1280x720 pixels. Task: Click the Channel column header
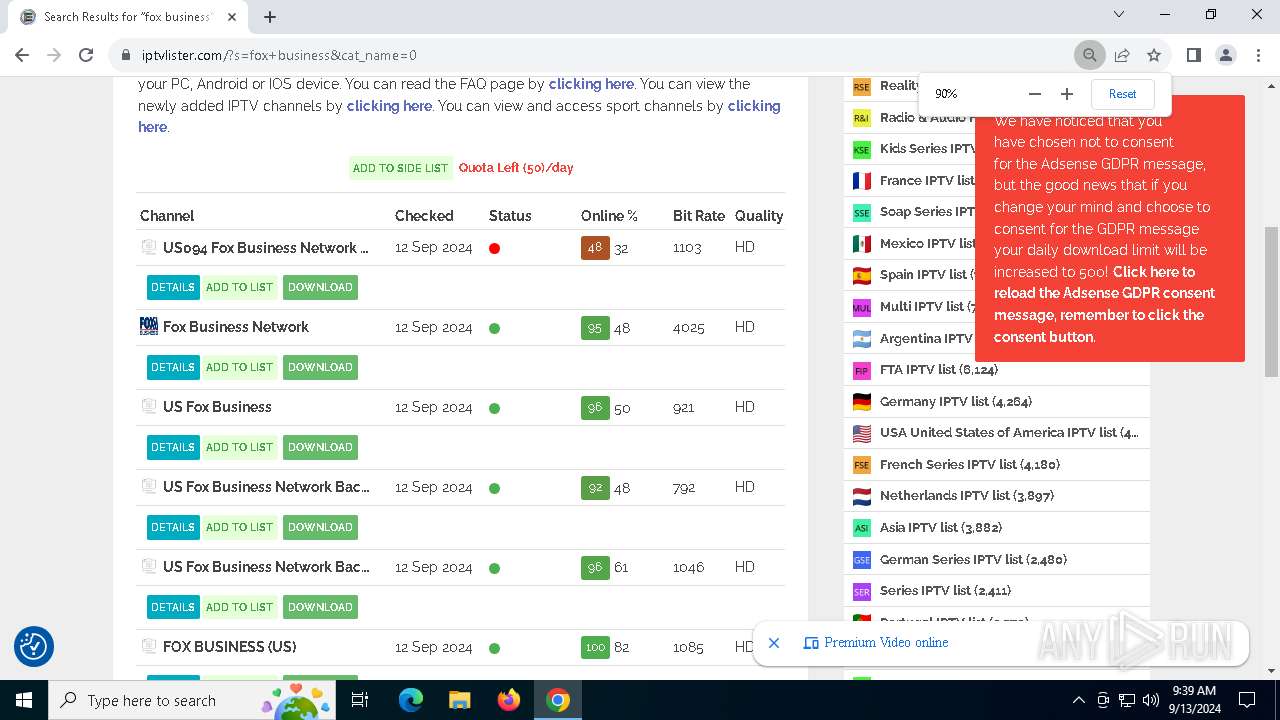pos(167,216)
